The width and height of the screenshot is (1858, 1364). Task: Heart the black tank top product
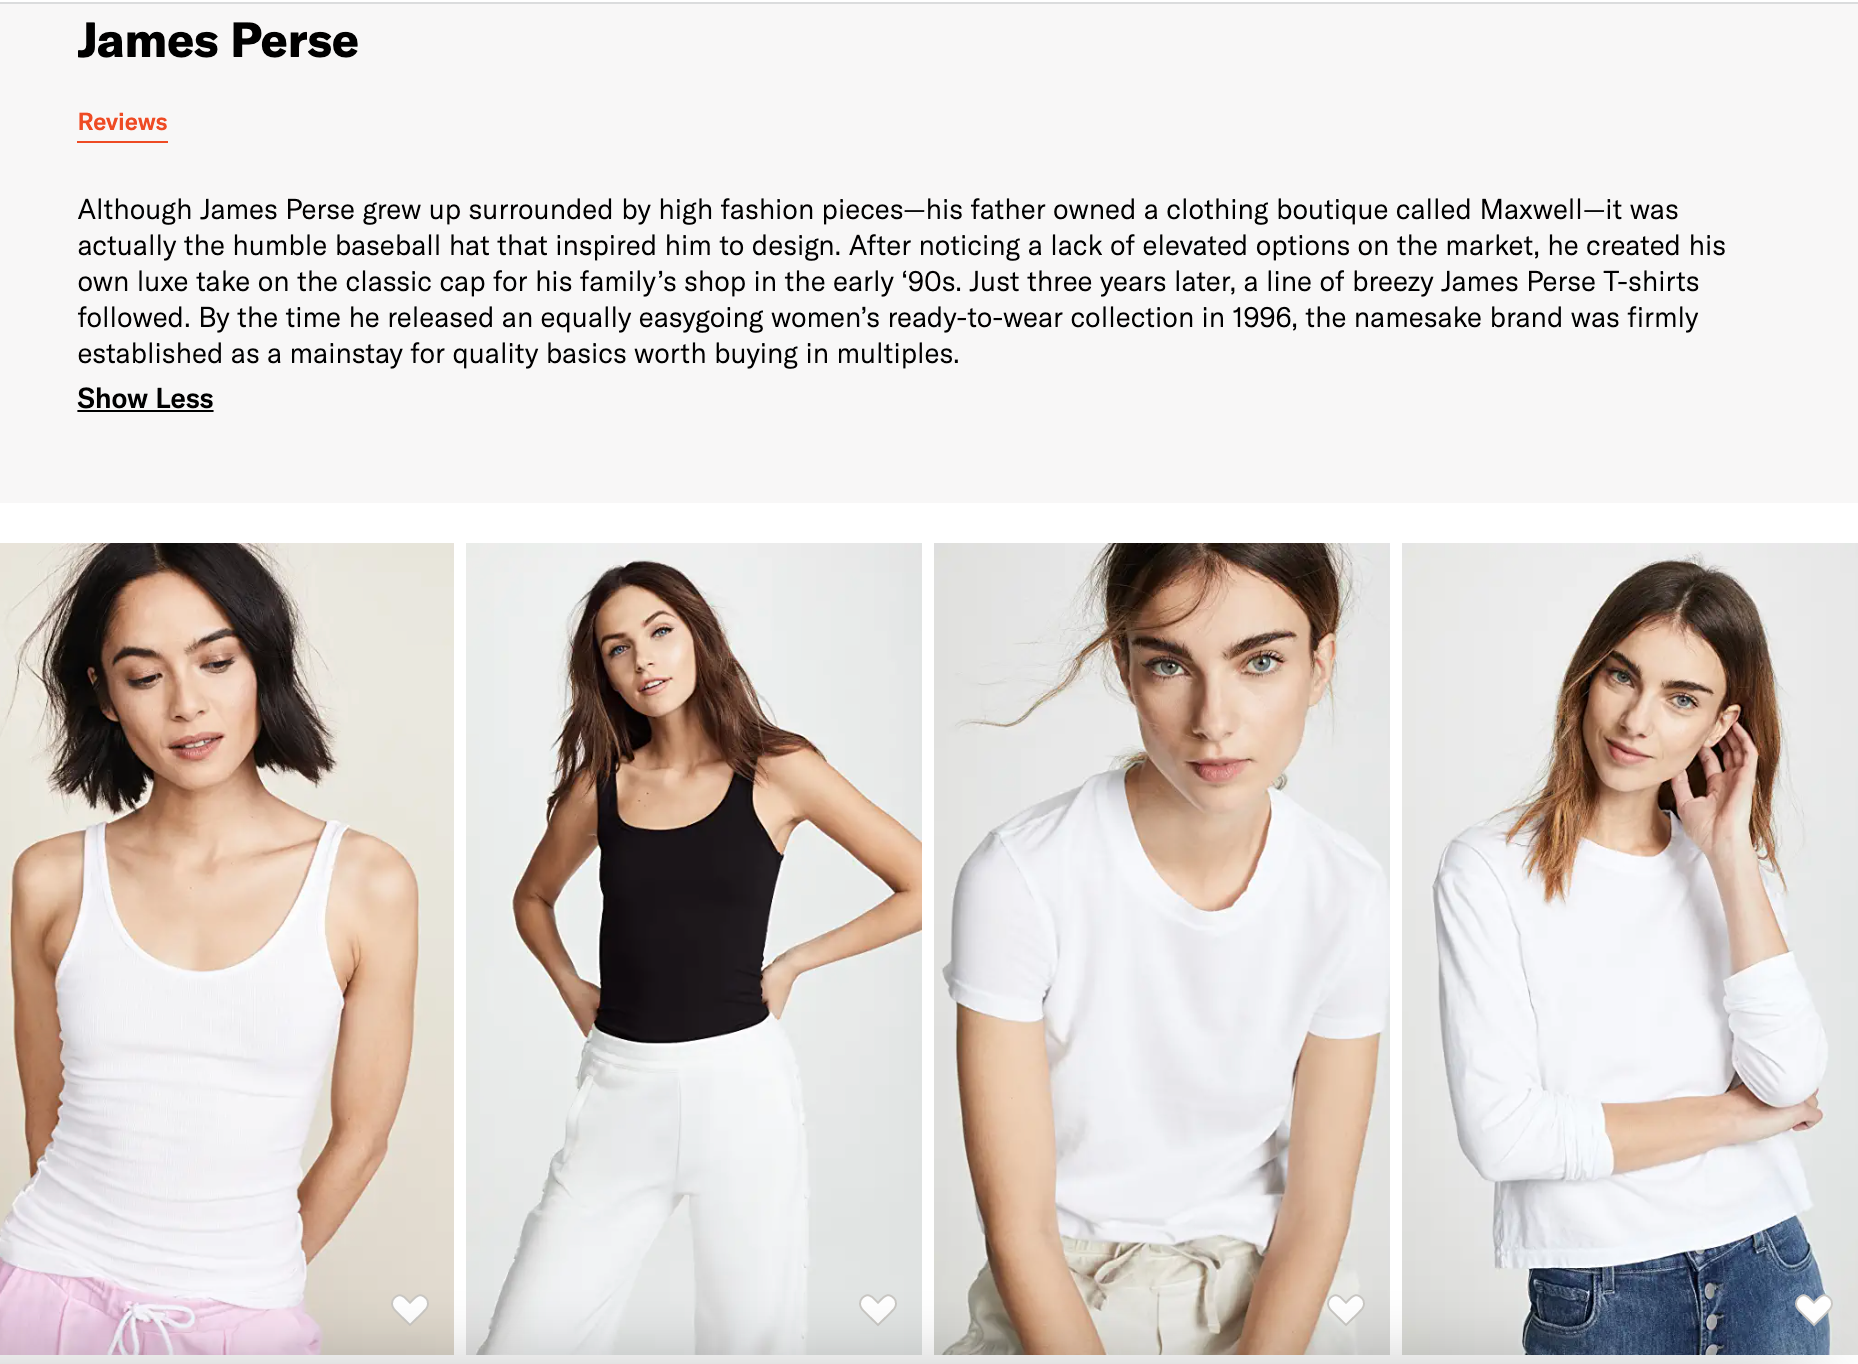click(877, 1308)
